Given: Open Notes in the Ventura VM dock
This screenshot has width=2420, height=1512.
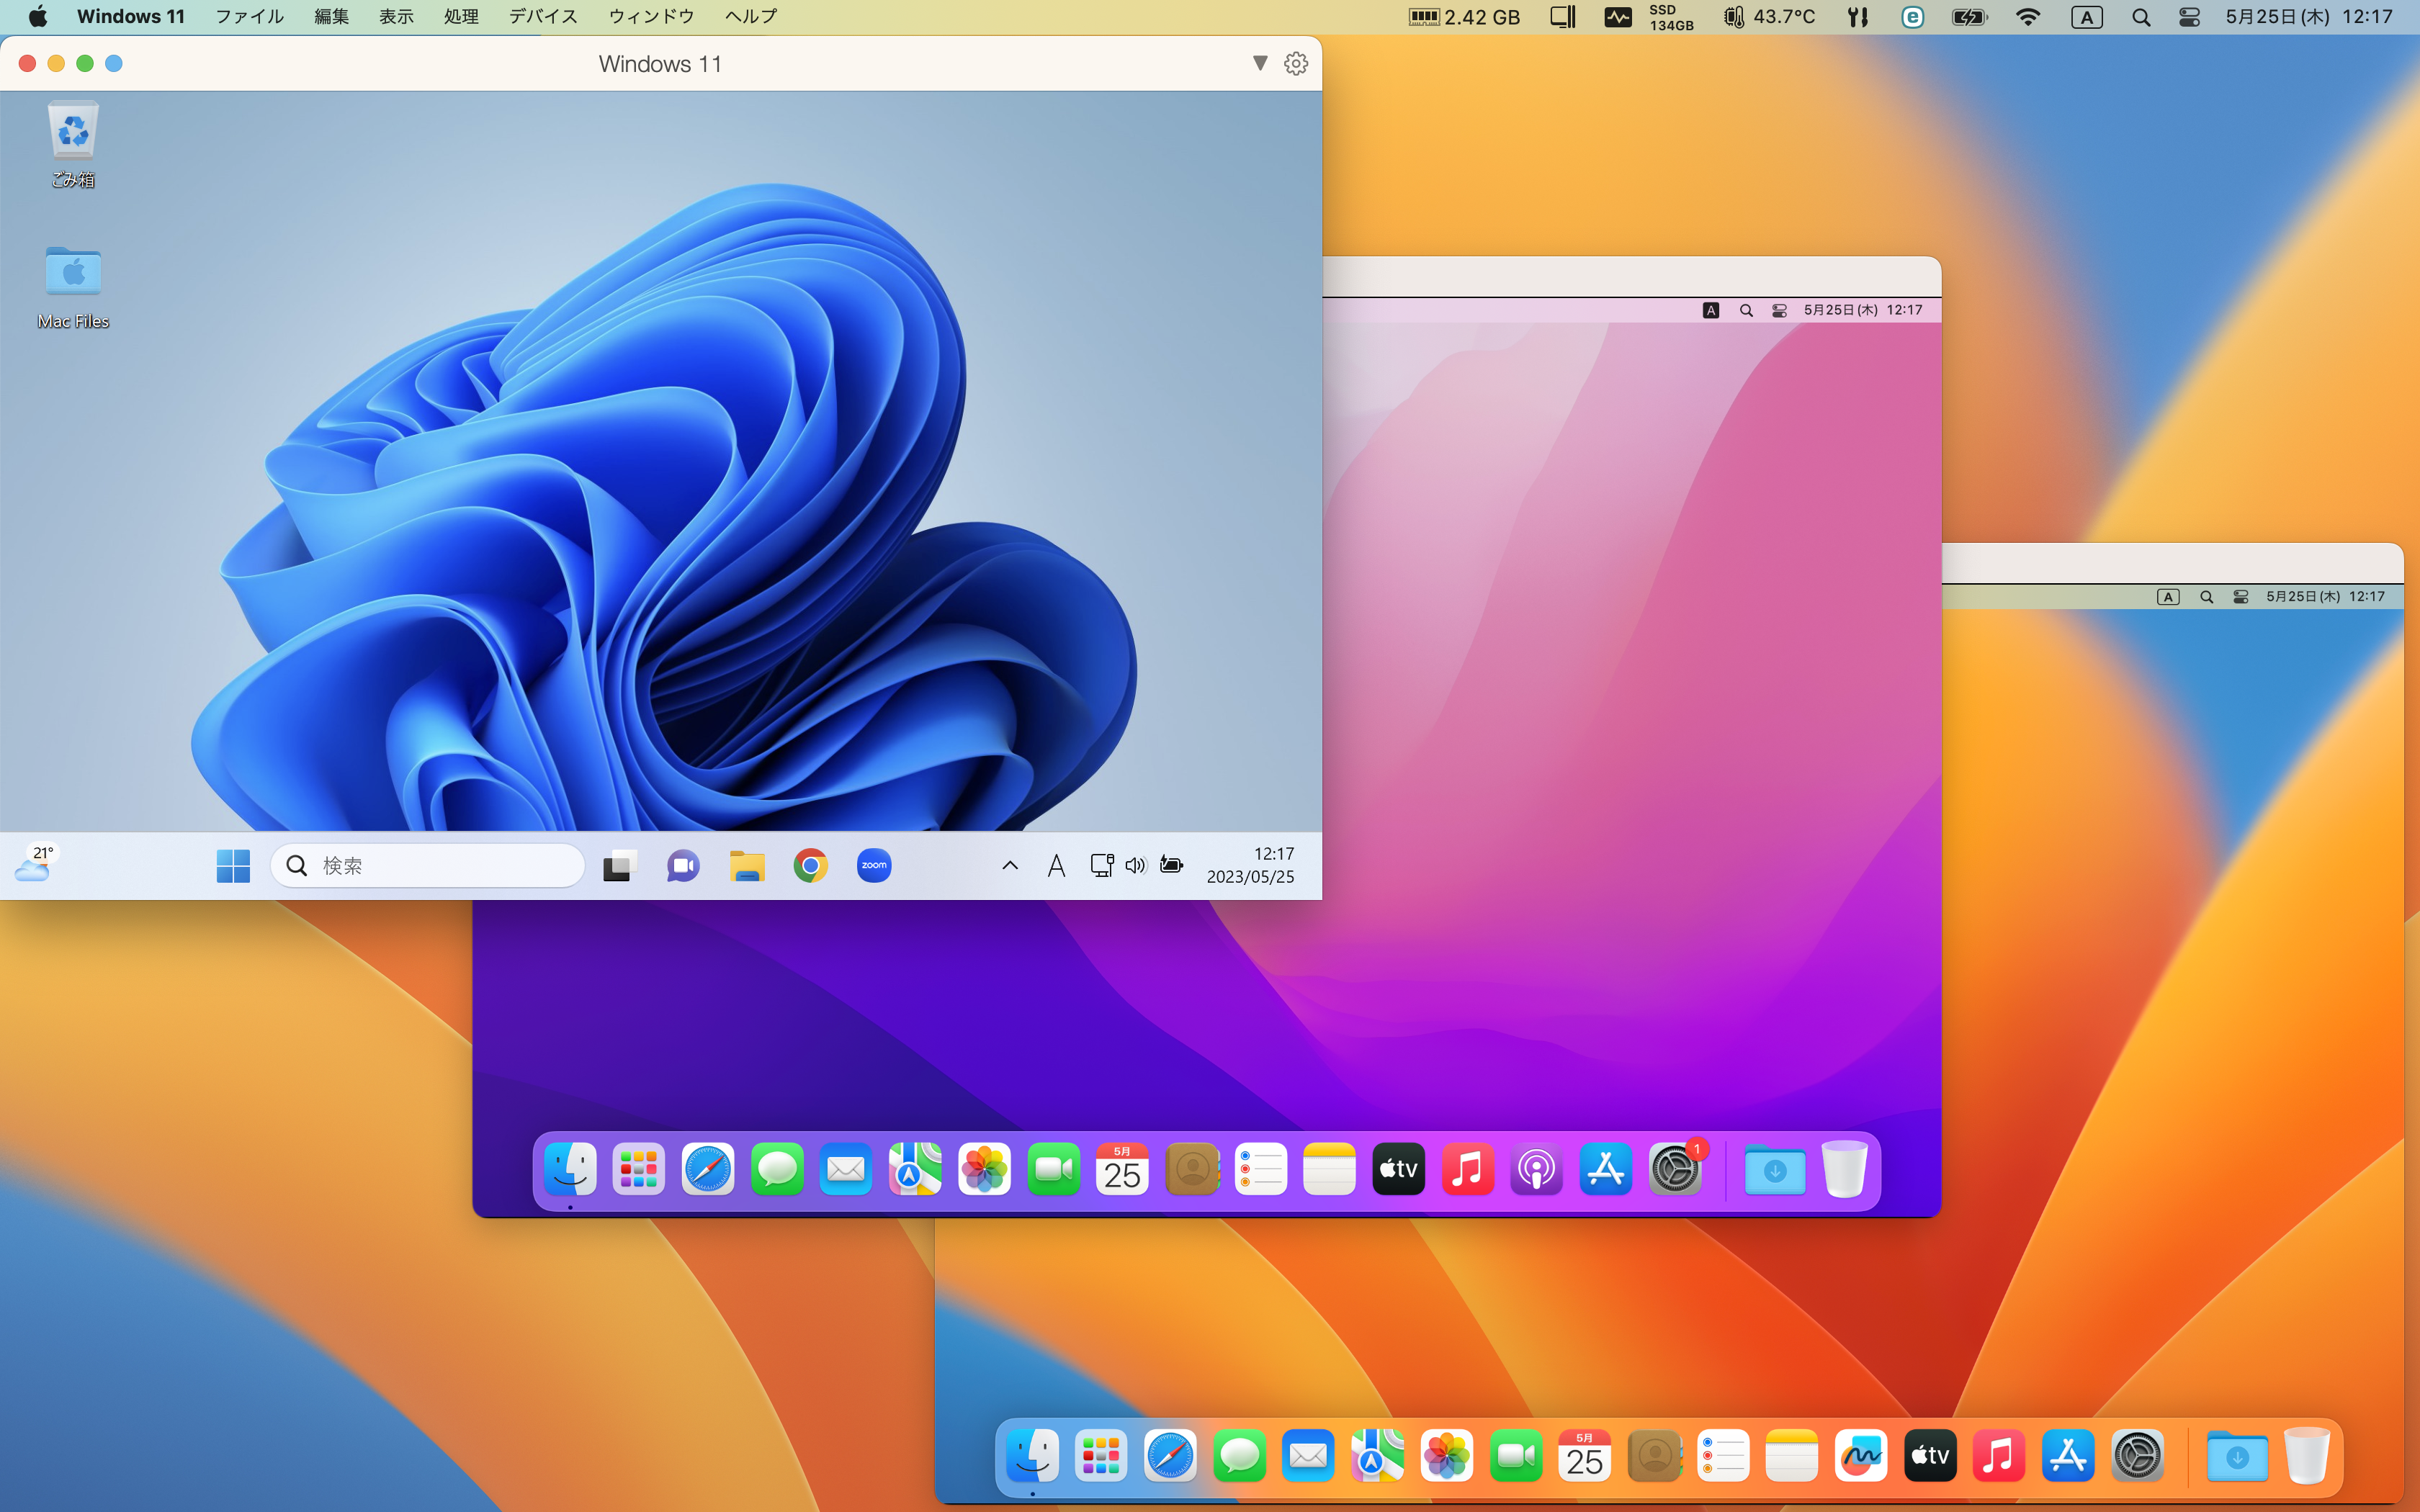Looking at the screenshot, I should click(x=1792, y=1456).
